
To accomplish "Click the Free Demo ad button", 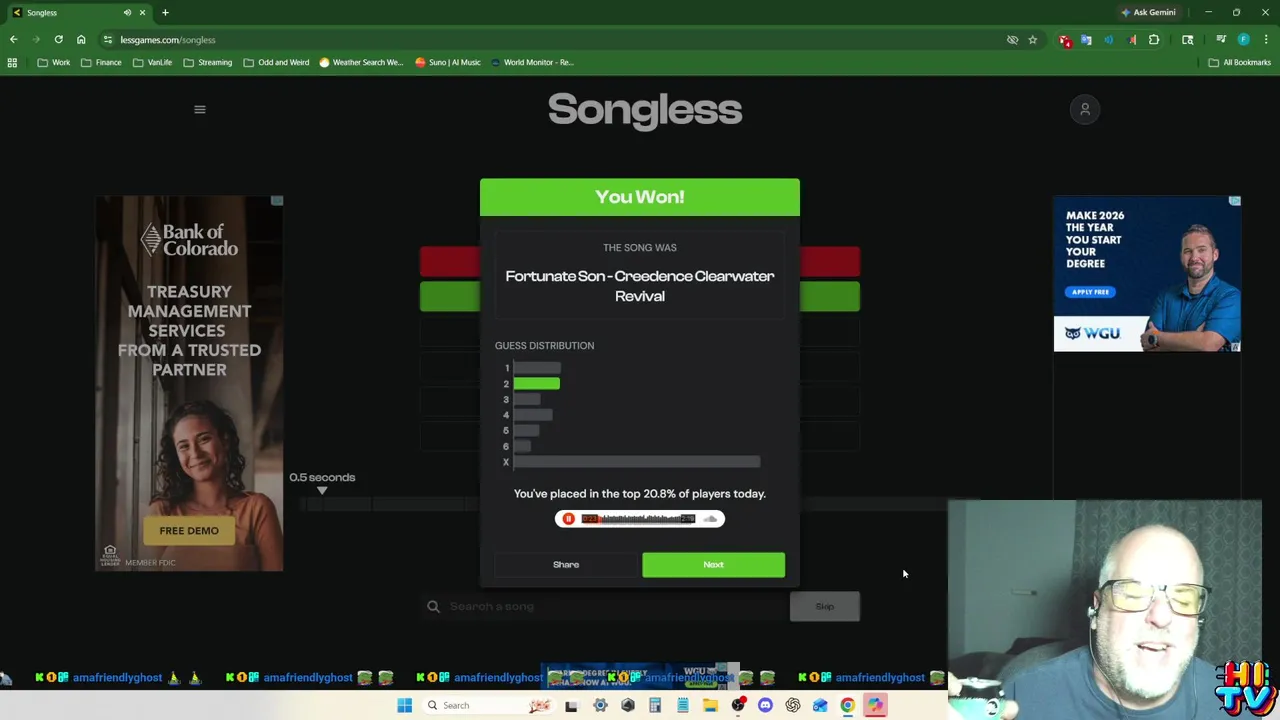I will point(189,531).
